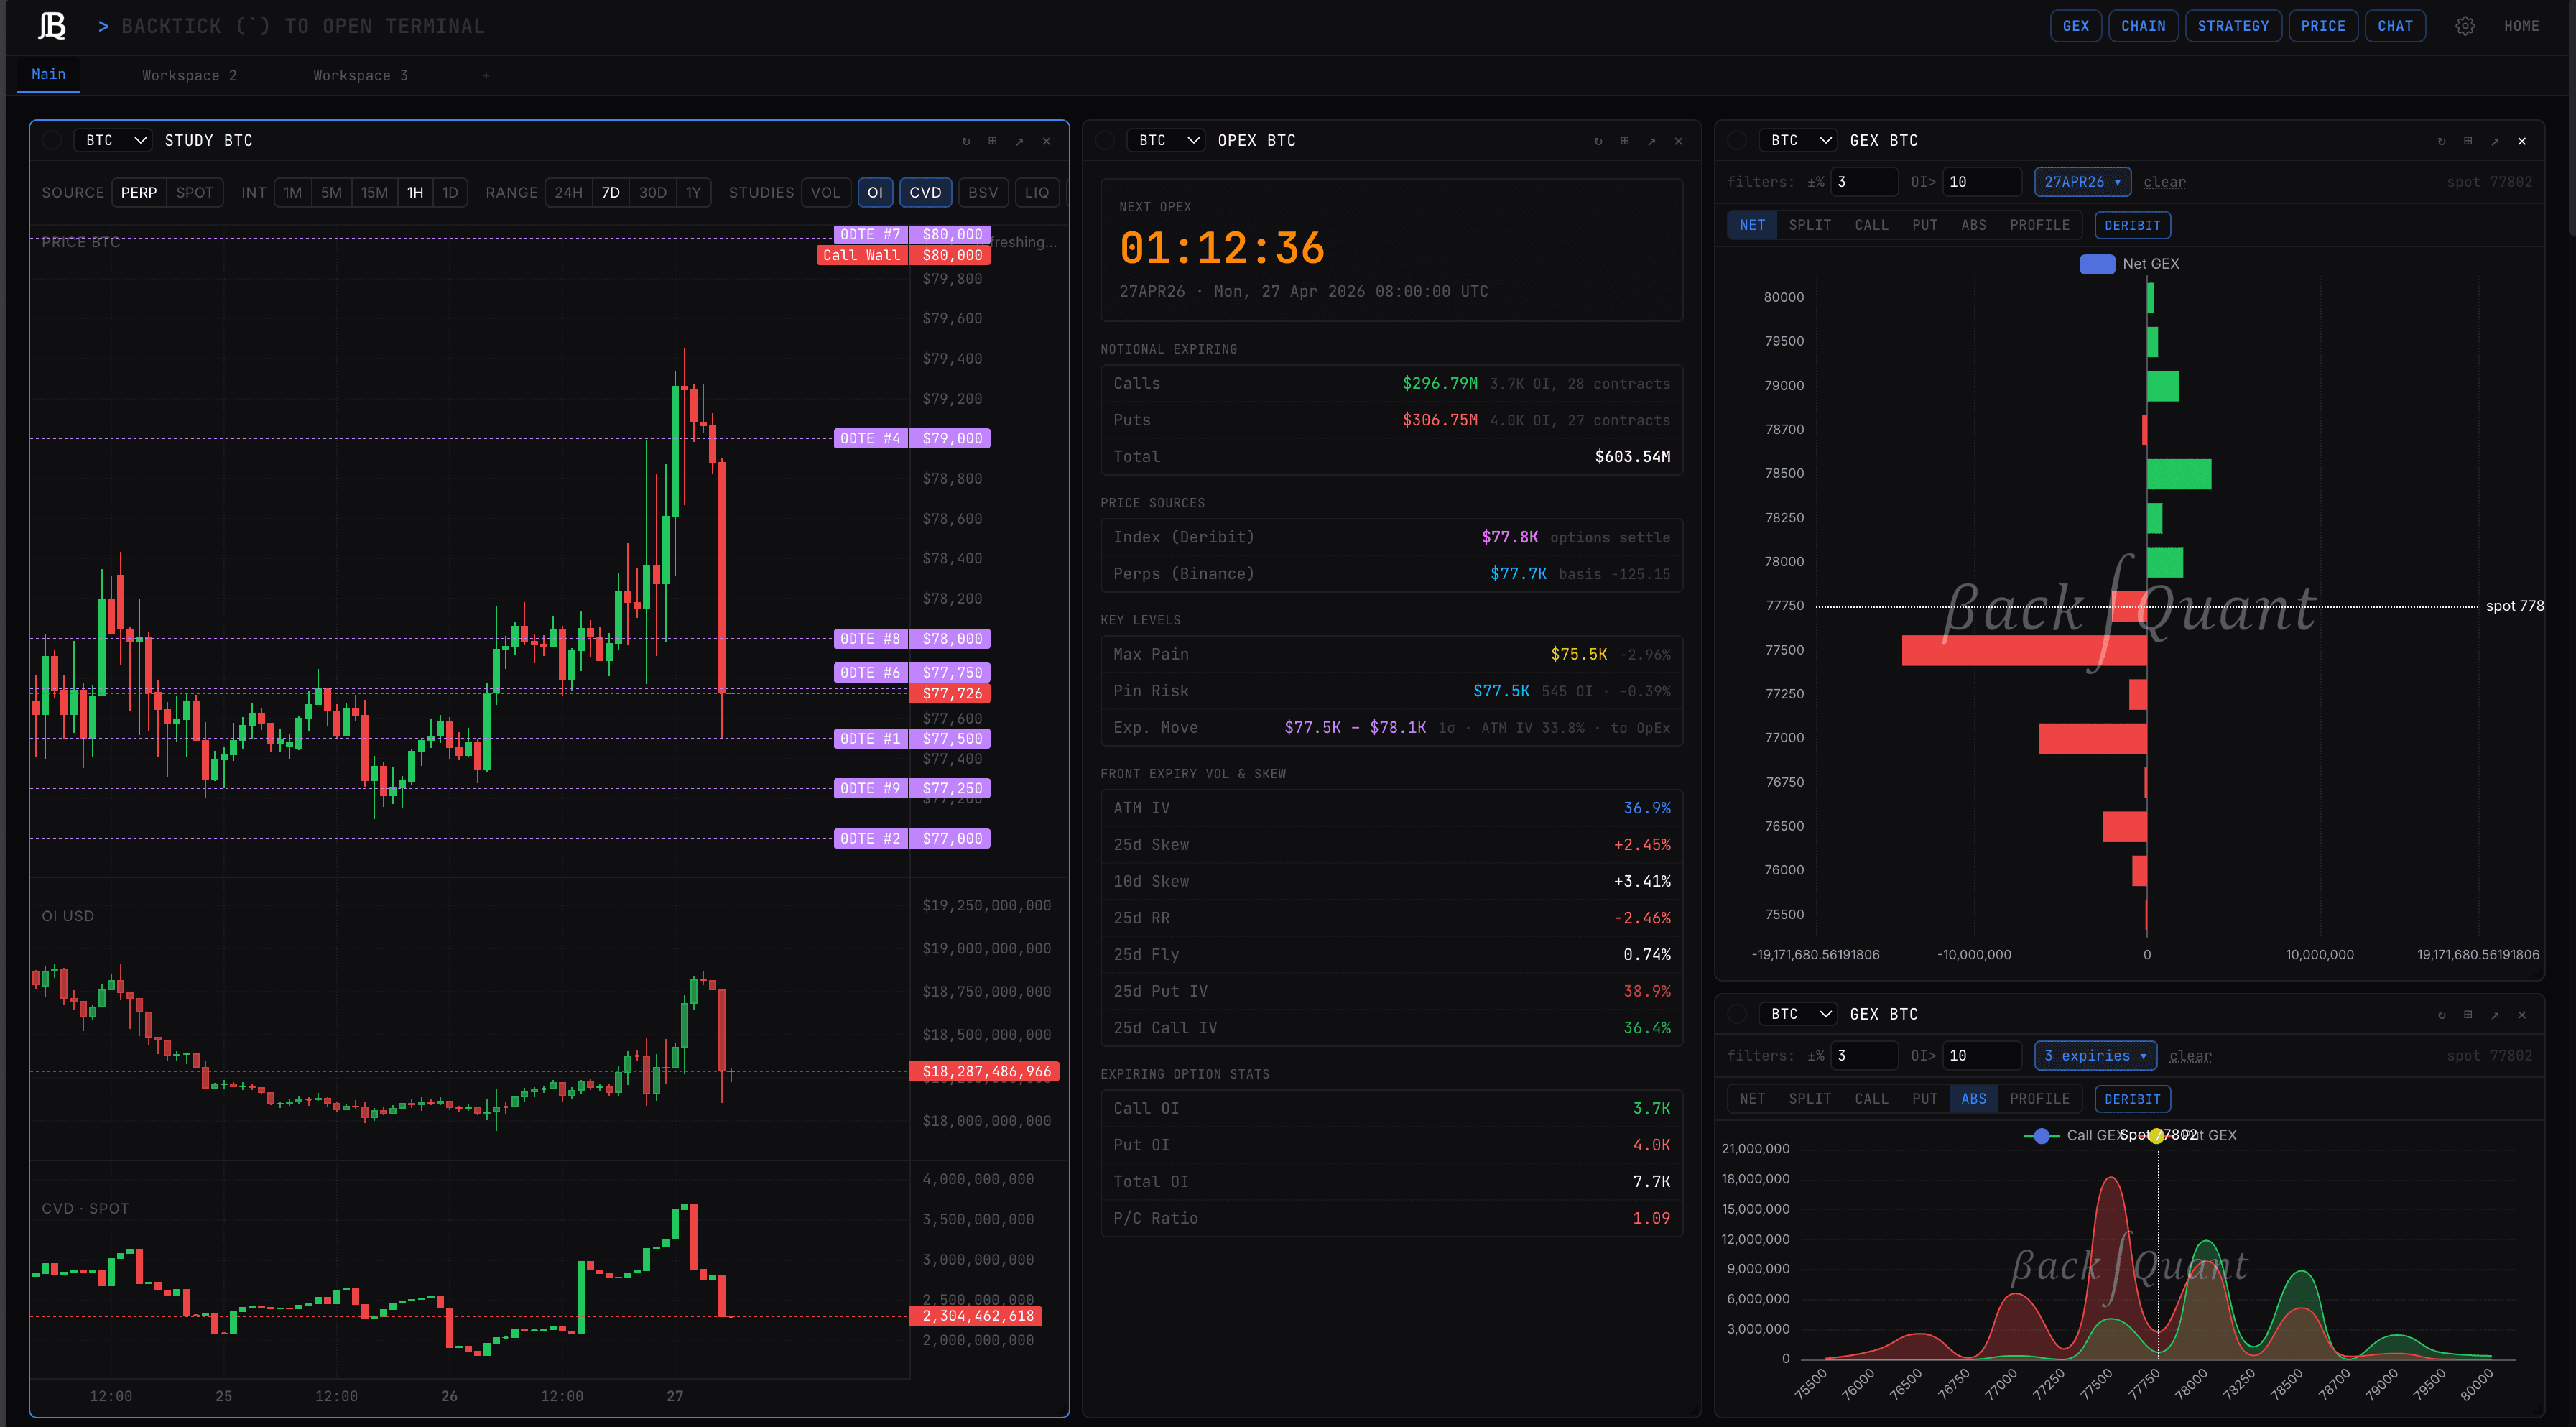2576x1427 pixels.
Task: Click clear in the 27APR26 GEX filters
Action: [x=2164, y=182]
